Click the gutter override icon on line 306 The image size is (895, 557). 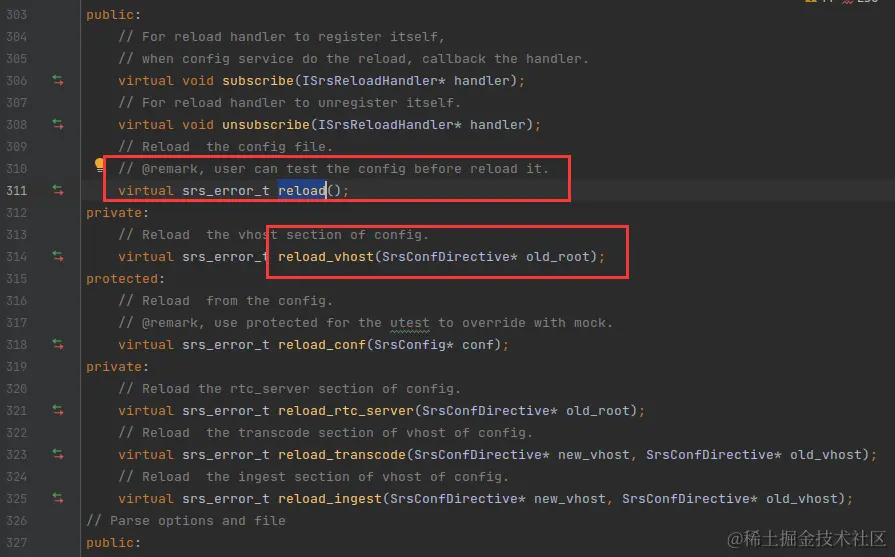pos(58,80)
